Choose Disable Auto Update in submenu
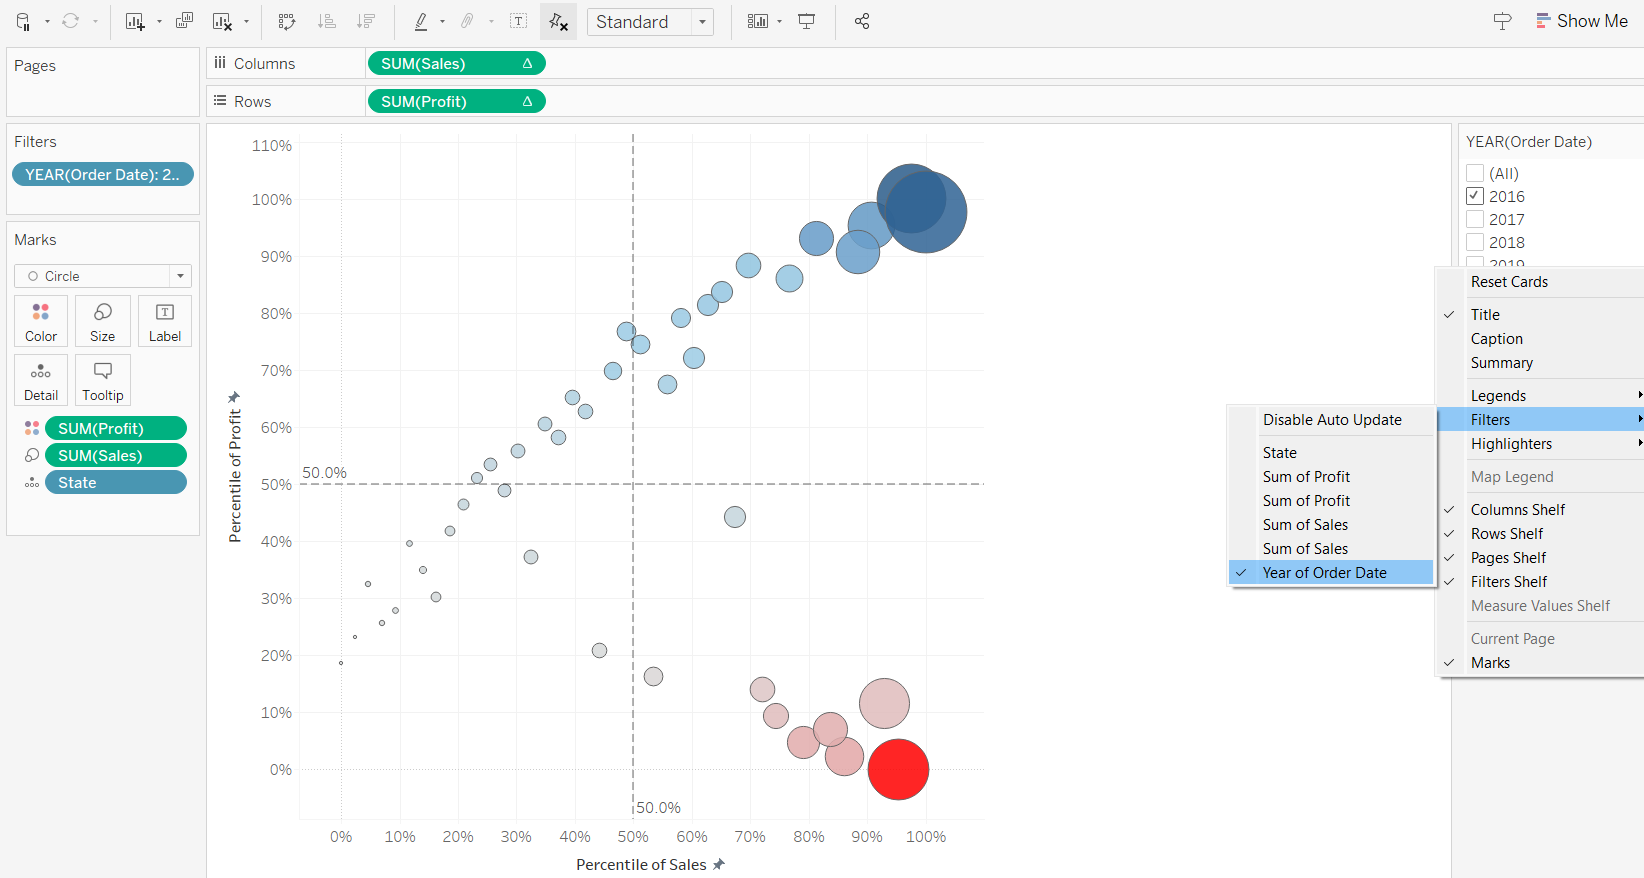Viewport: 1644px width, 878px height. coord(1332,420)
